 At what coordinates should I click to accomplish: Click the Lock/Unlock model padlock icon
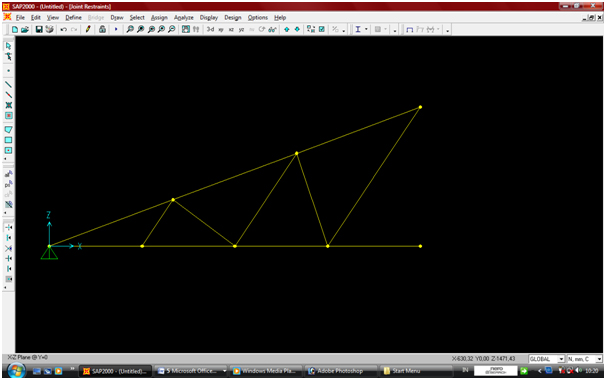pyautogui.click(x=102, y=29)
